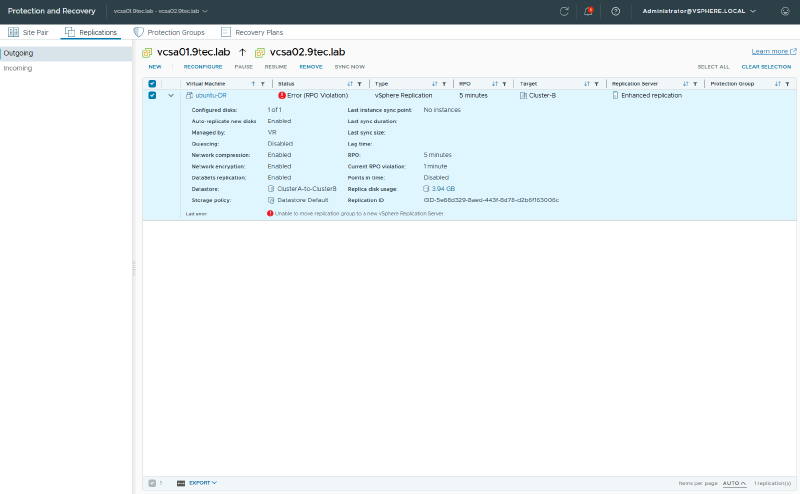Sort by Replication Server column
This screenshot has width=800, height=494.
(686, 84)
